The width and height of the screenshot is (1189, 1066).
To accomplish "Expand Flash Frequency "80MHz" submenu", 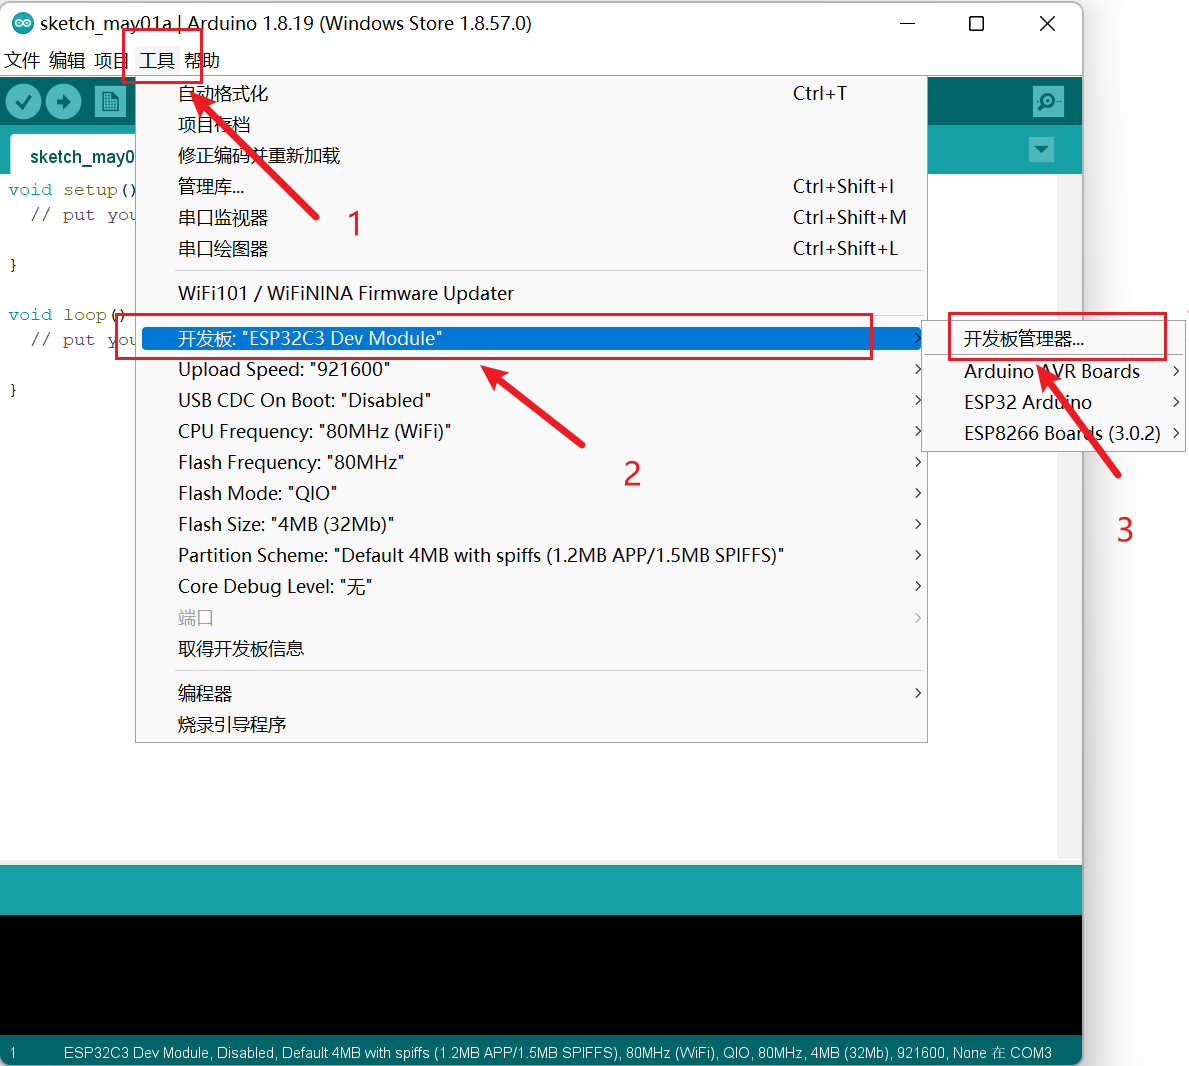I will point(531,463).
